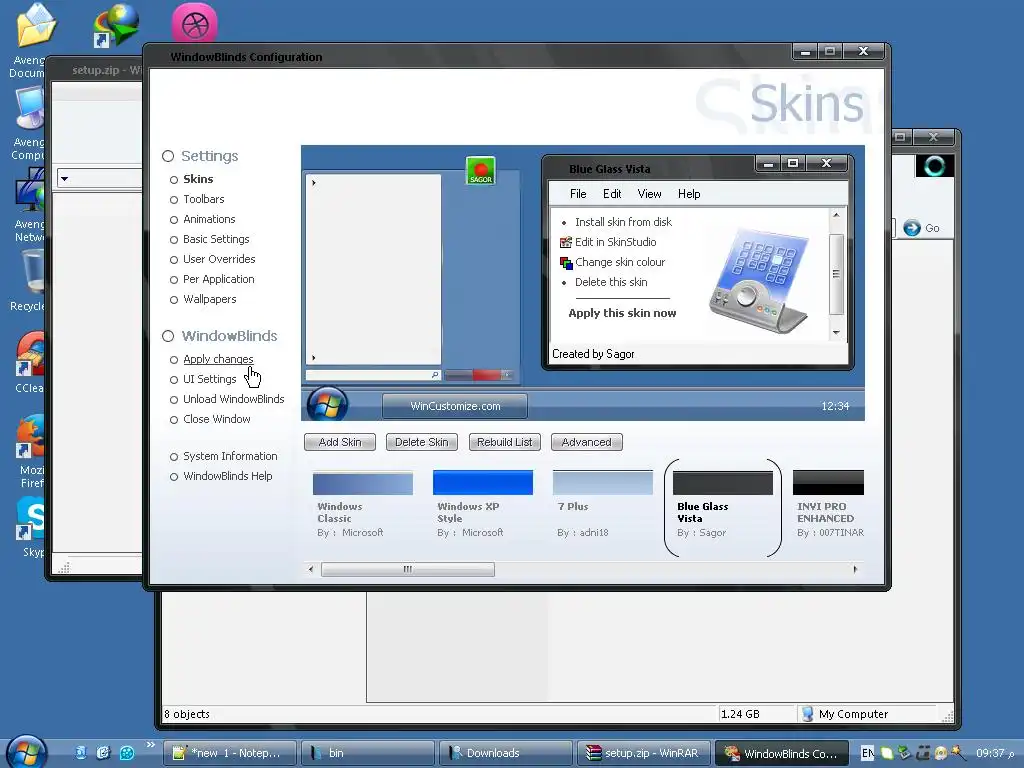
Task: Open the CCleaner desktop icon
Action: [29, 363]
